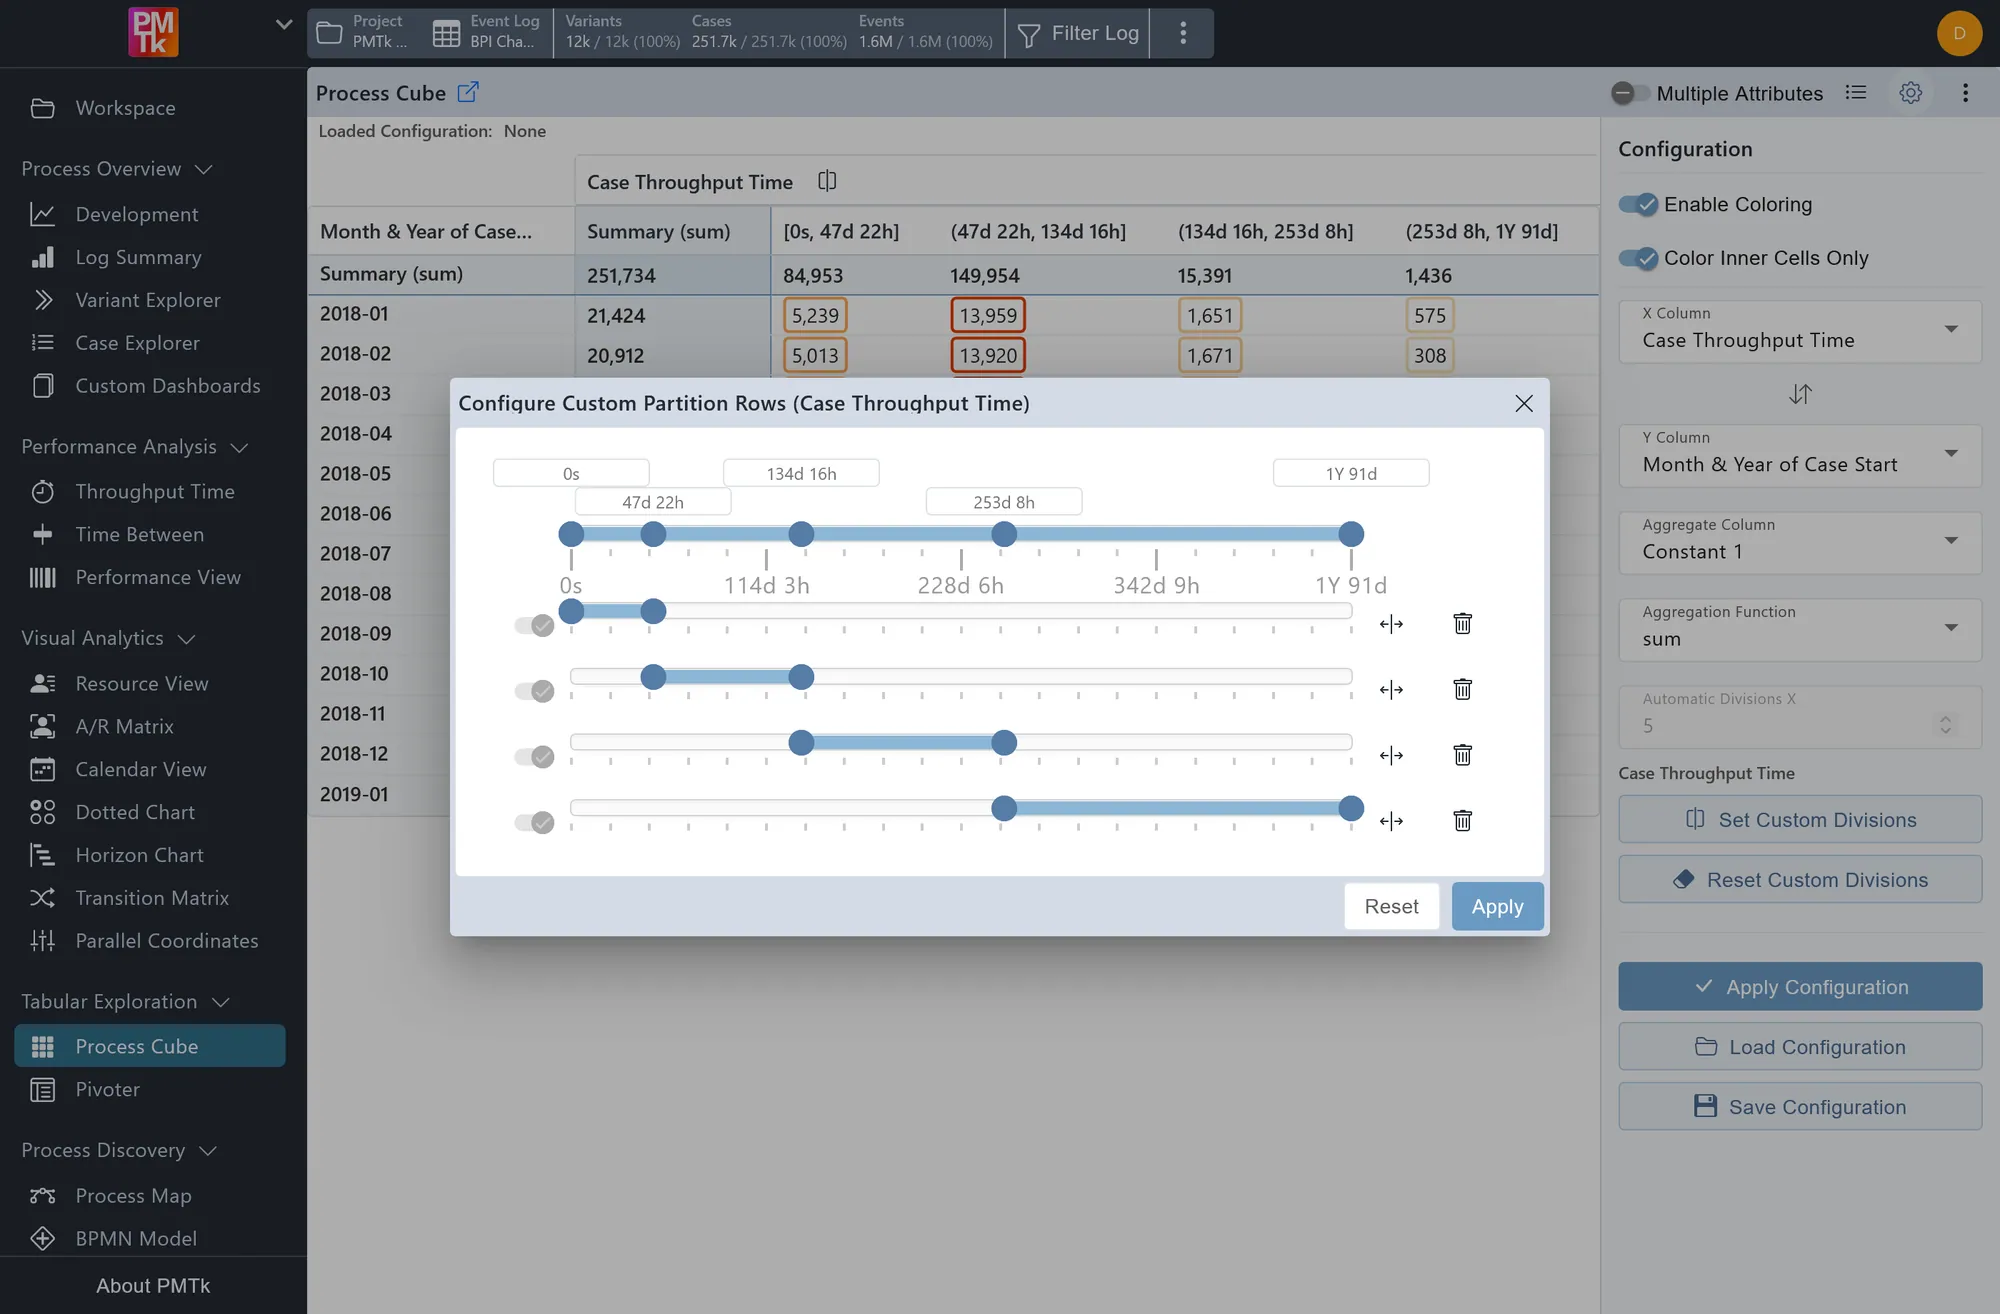Image resolution: width=2000 pixels, height=1314 pixels.
Task: Toggle Color Inner Cells Only switch
Action: (x=1638, y=258)
